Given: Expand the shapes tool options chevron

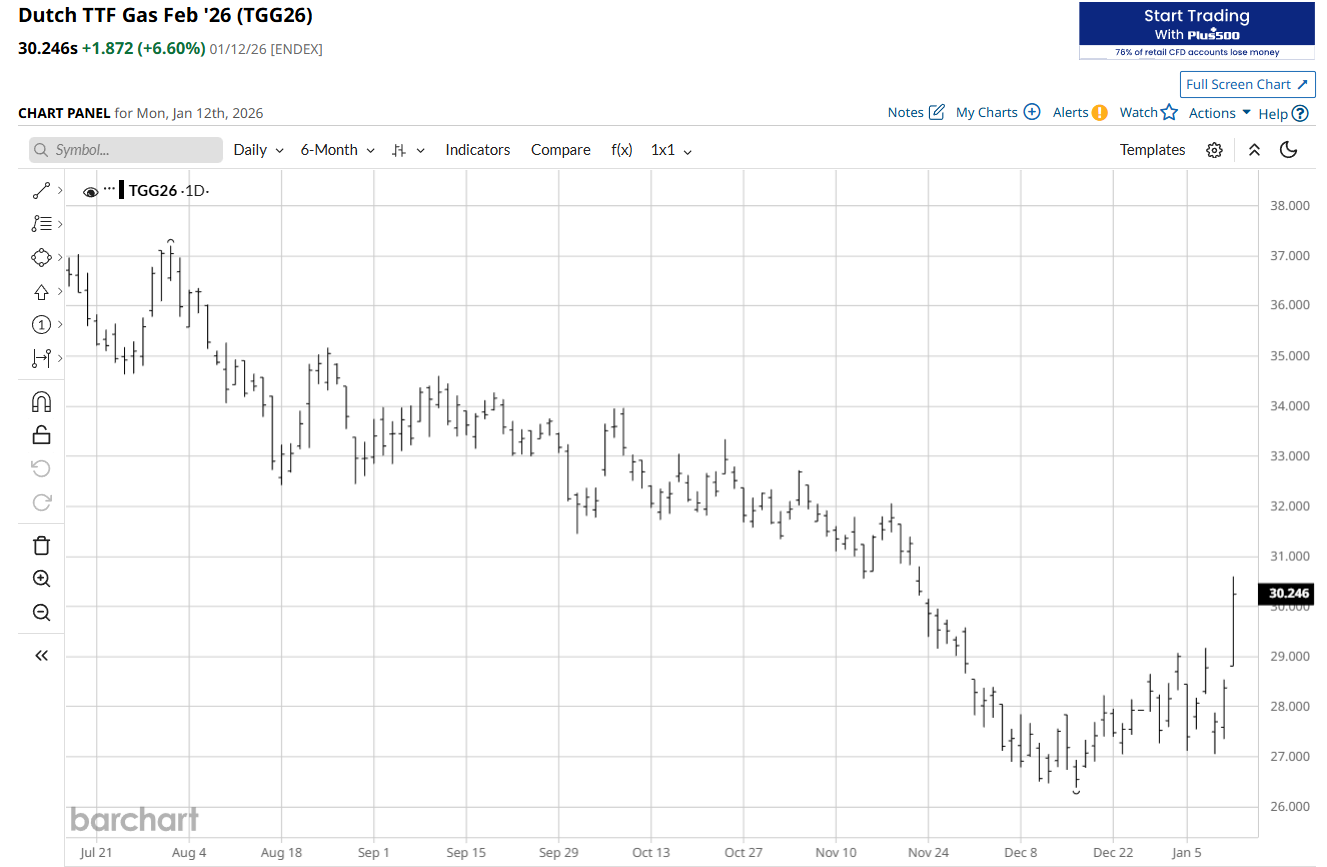Looking at the screenshot, I should coord(60,257).
